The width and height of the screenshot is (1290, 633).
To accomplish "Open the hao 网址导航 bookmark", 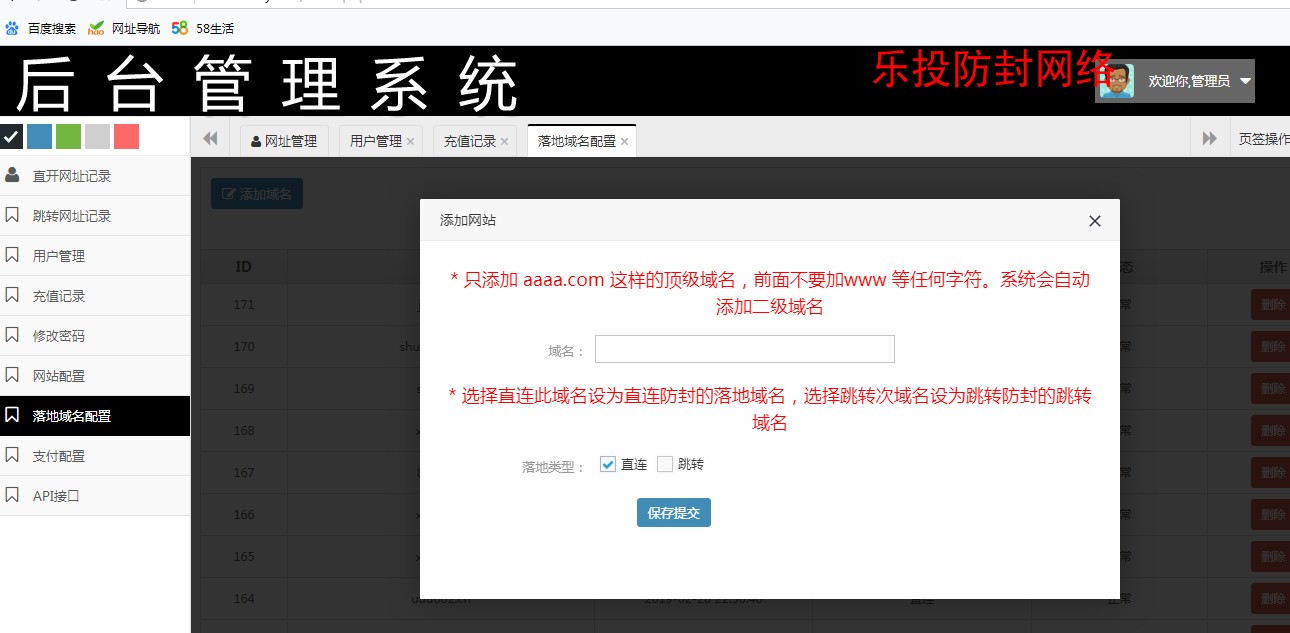I will point(124,28).
